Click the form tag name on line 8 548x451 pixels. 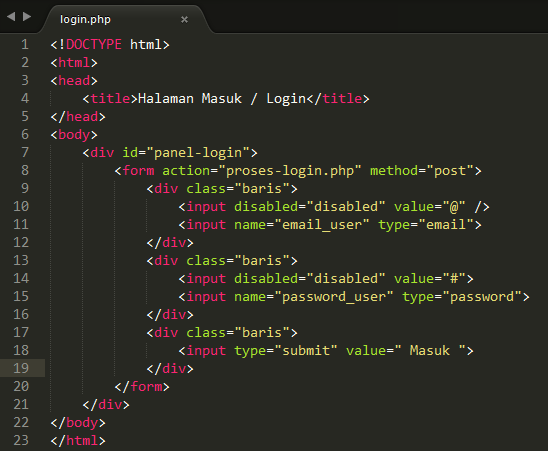pos(138,171)
